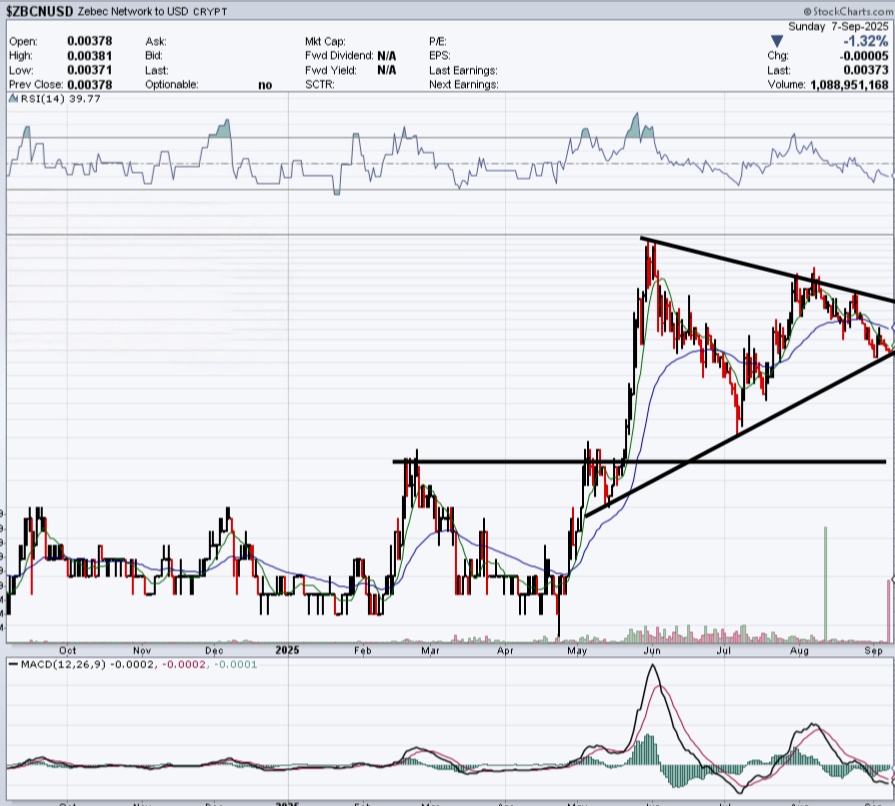Screen dimensions: 895x806
Task: Click the down-triangle price change icon
Action: click(776, 41)
